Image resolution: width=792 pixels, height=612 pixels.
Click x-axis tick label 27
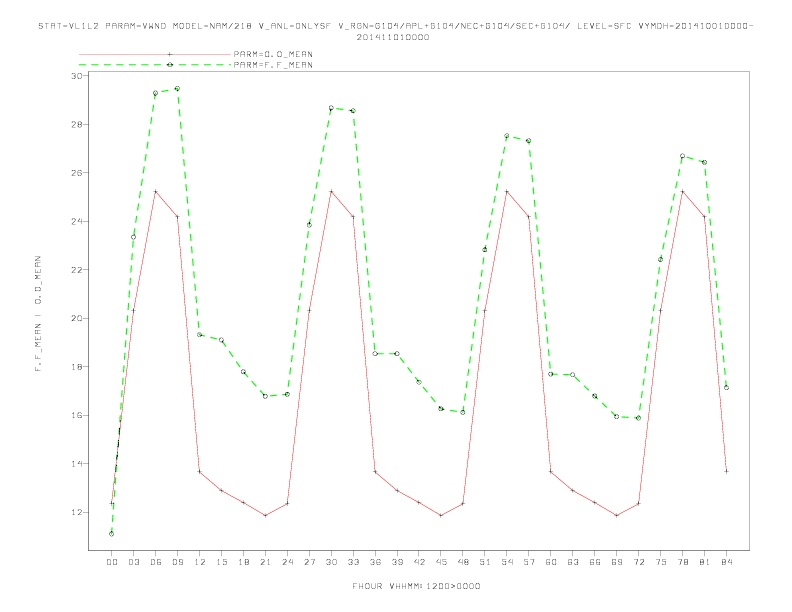pos(309,562)
